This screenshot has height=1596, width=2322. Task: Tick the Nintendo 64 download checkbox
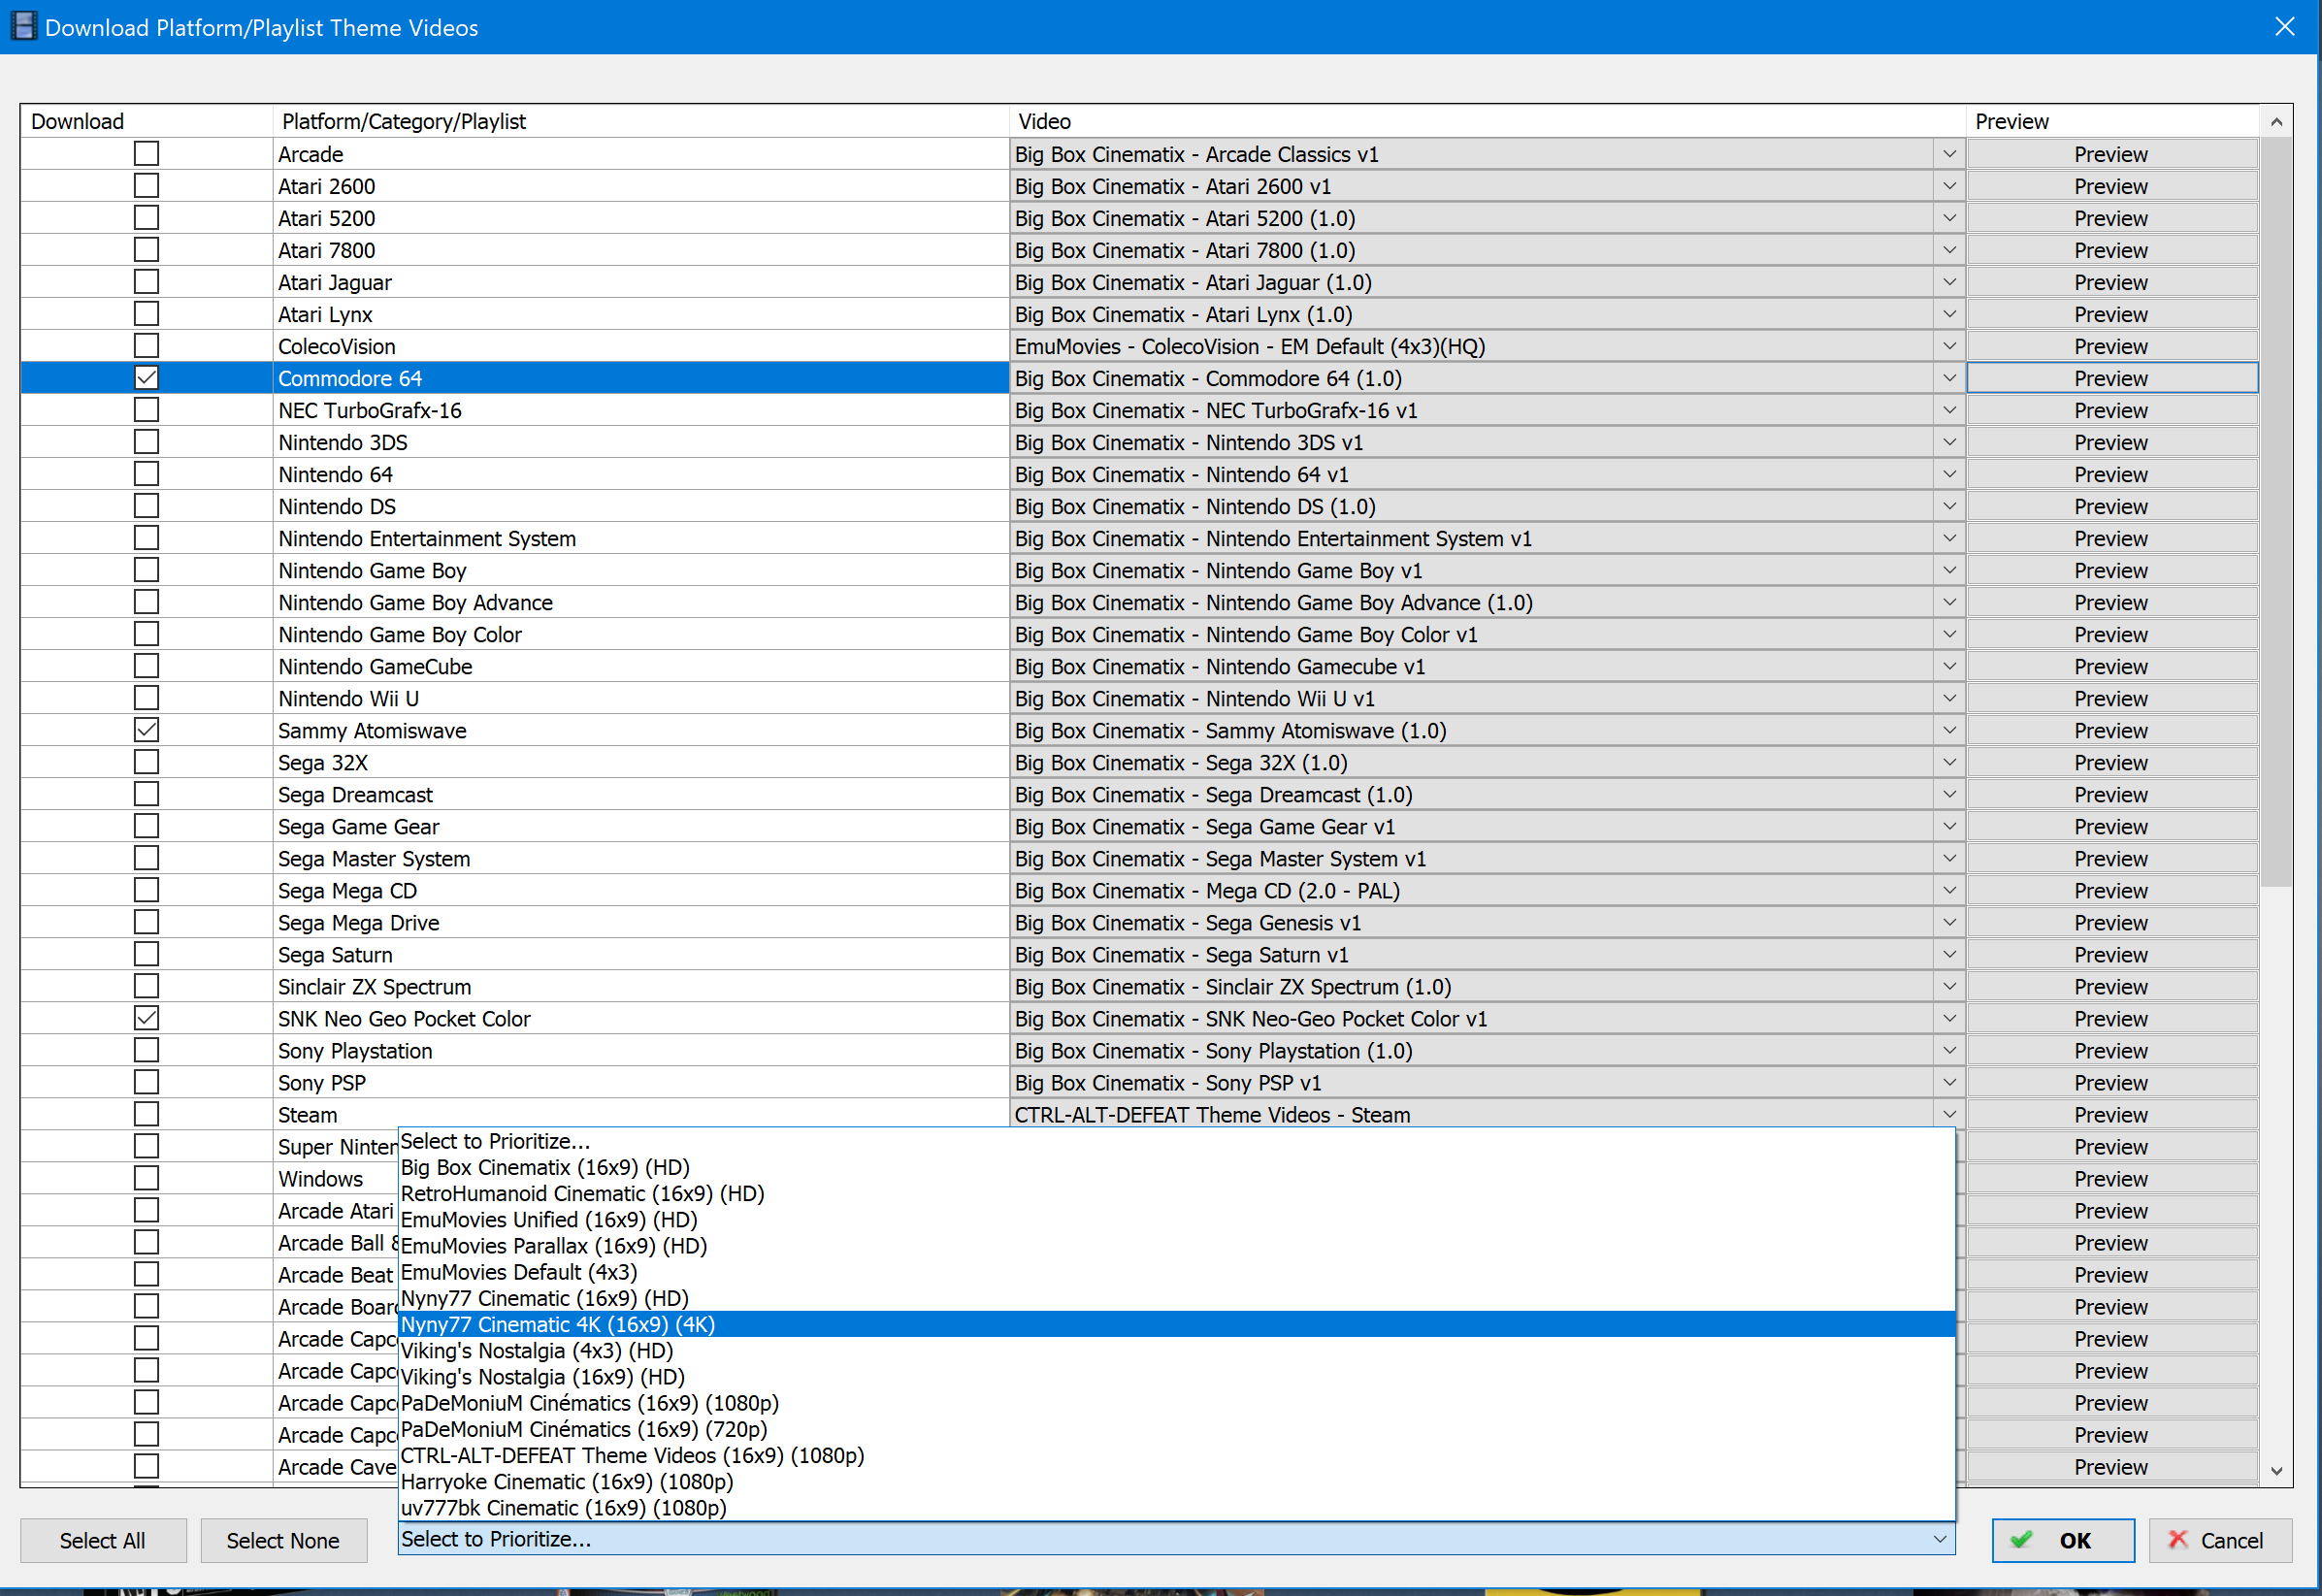pos(146,474)
